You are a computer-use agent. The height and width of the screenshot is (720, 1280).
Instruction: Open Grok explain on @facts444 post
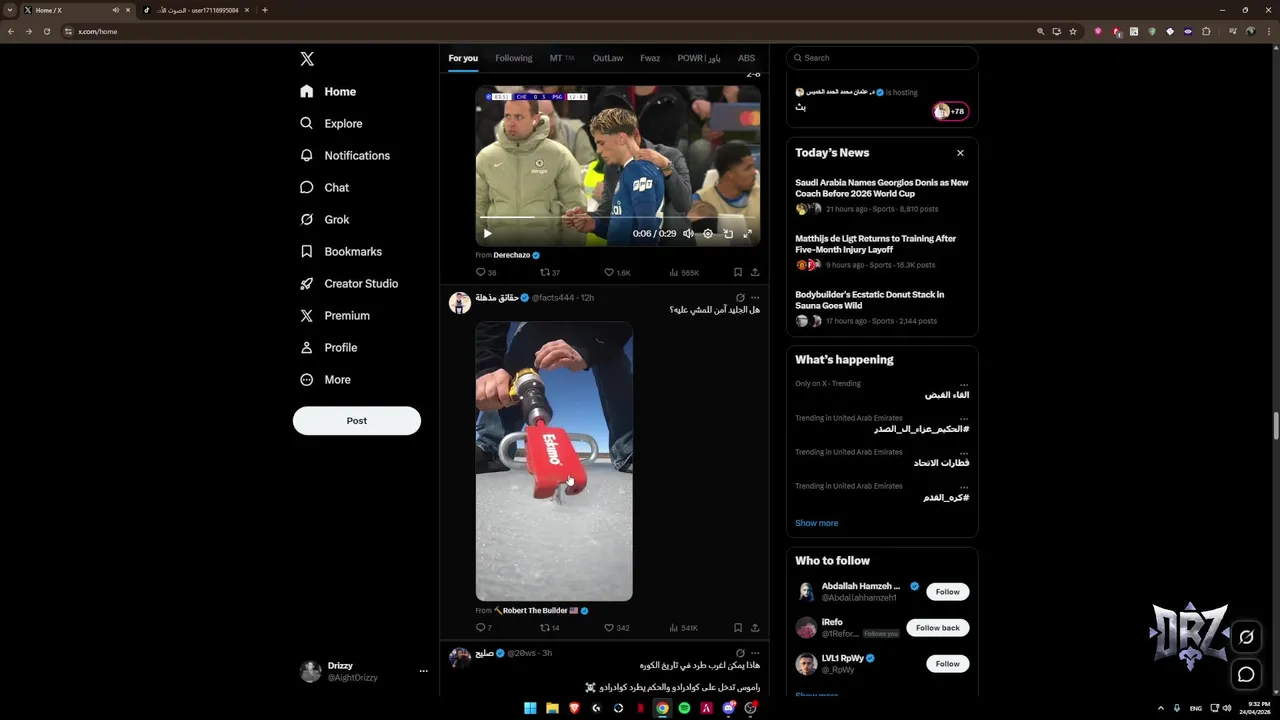[740, 298]
